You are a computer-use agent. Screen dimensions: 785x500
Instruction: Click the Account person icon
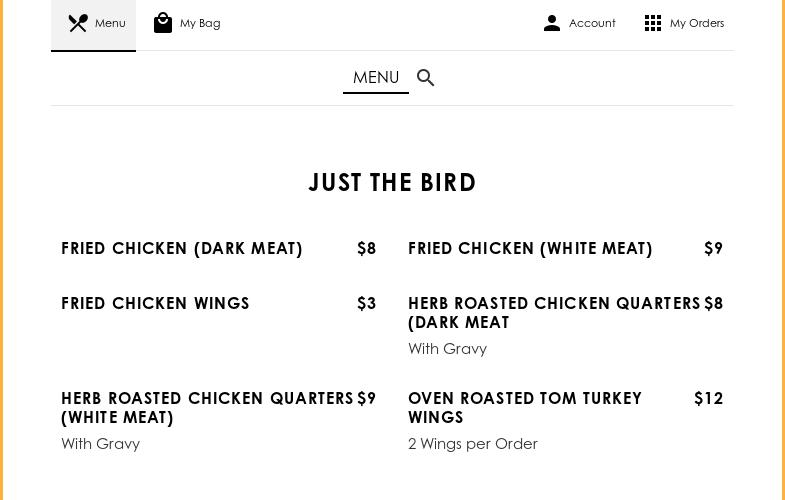(x=552, y=23)
